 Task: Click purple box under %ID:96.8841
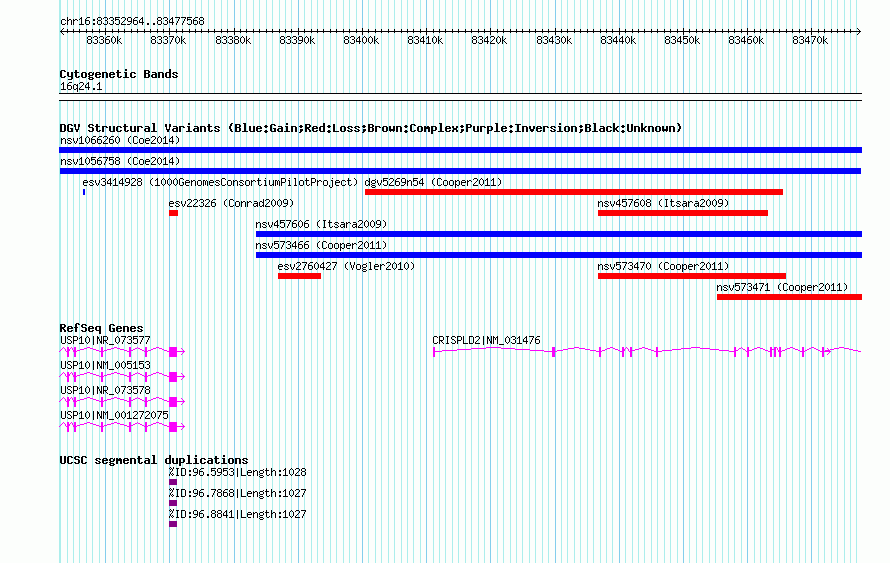[173, 524]
